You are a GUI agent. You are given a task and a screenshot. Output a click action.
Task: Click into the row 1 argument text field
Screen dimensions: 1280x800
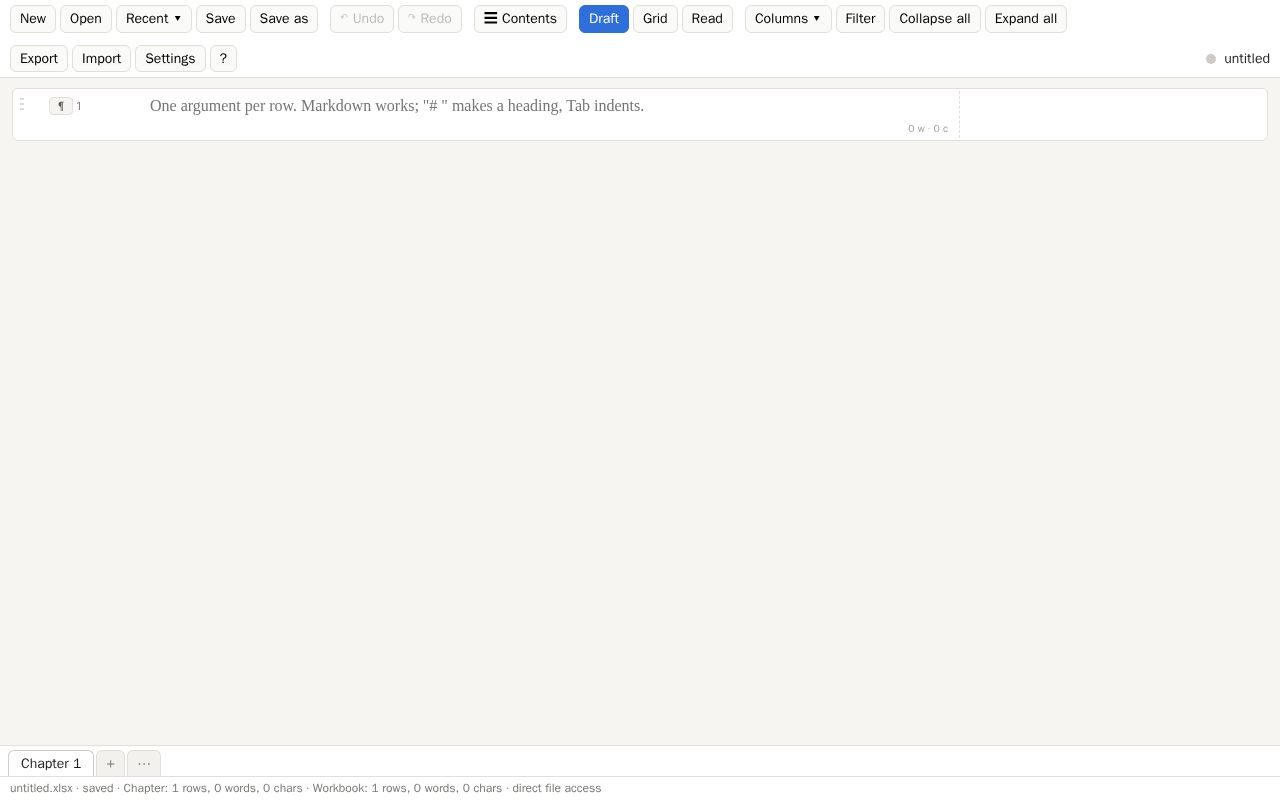pyautogui.click(x=548, y=106)
